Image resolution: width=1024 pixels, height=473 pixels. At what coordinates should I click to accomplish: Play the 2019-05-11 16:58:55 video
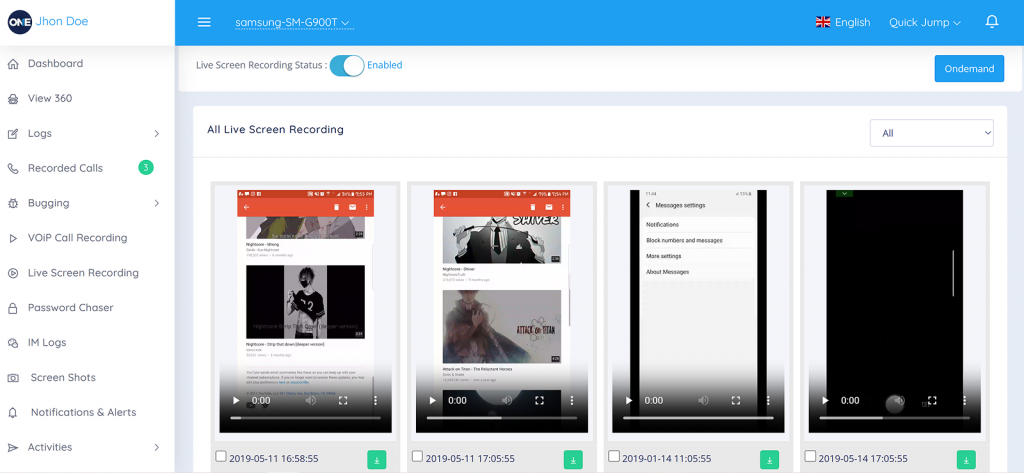(x=236, y=400)
